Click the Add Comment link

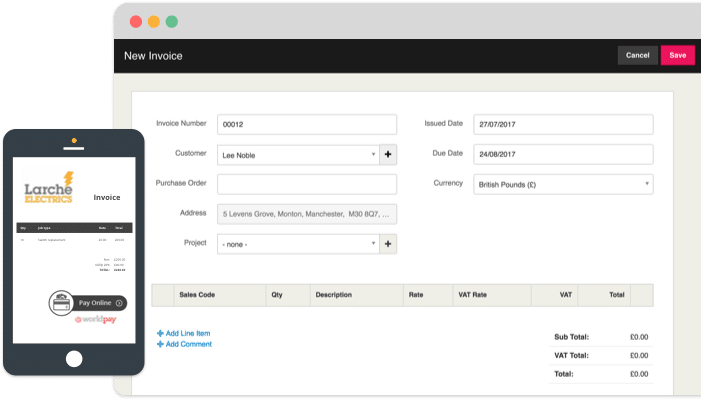[x=188, y=344]
